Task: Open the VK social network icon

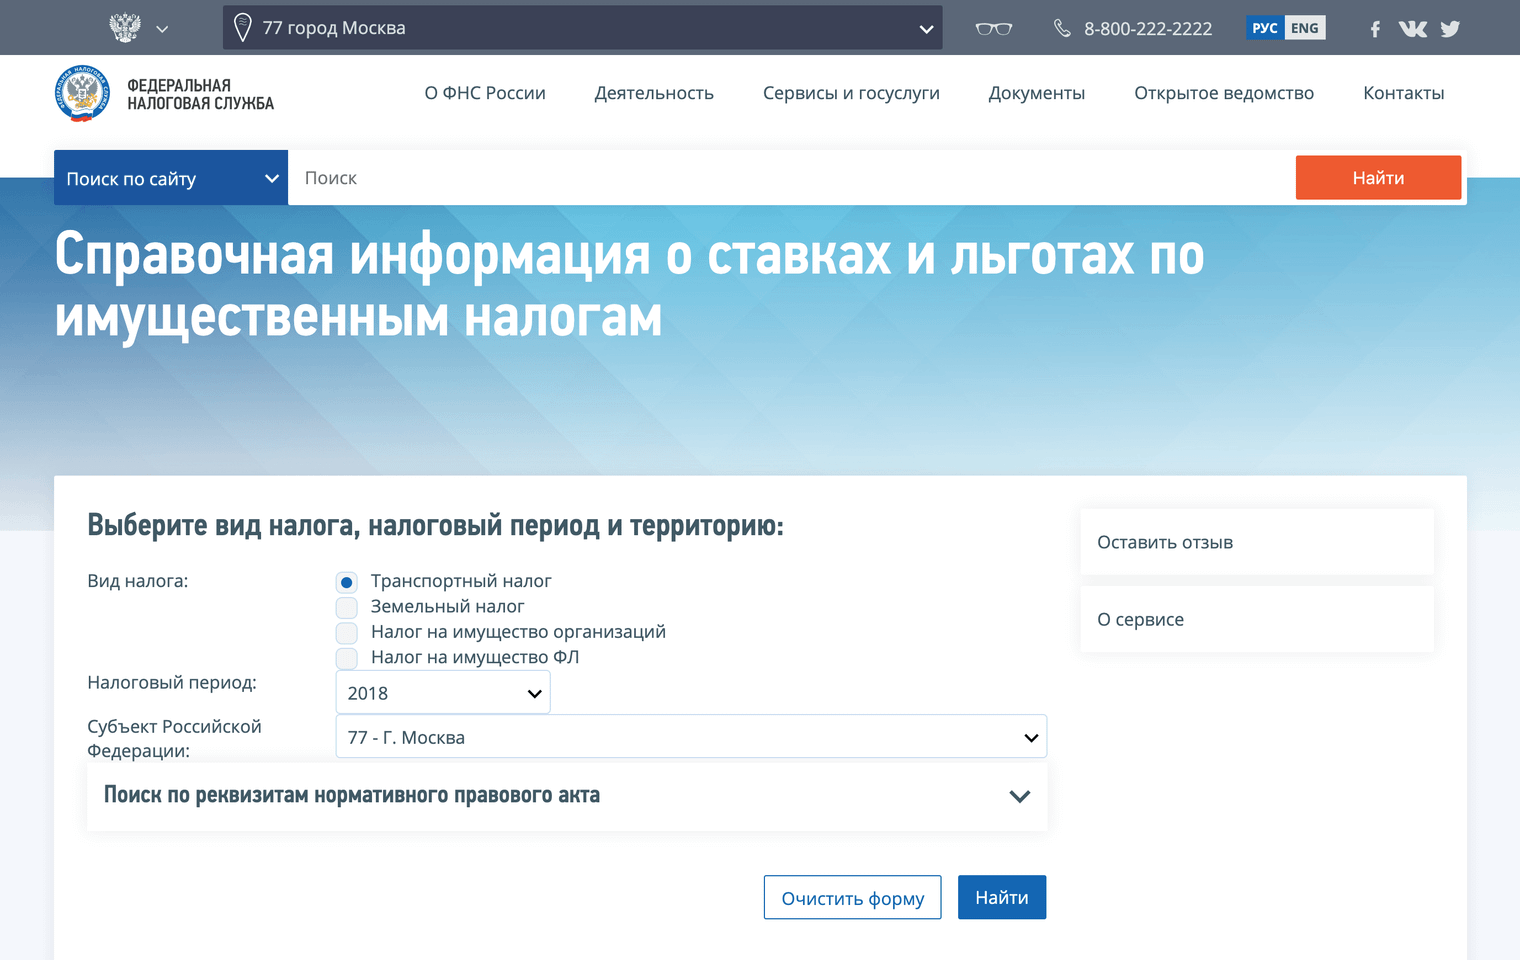Action: click(x=1412, y=29)
